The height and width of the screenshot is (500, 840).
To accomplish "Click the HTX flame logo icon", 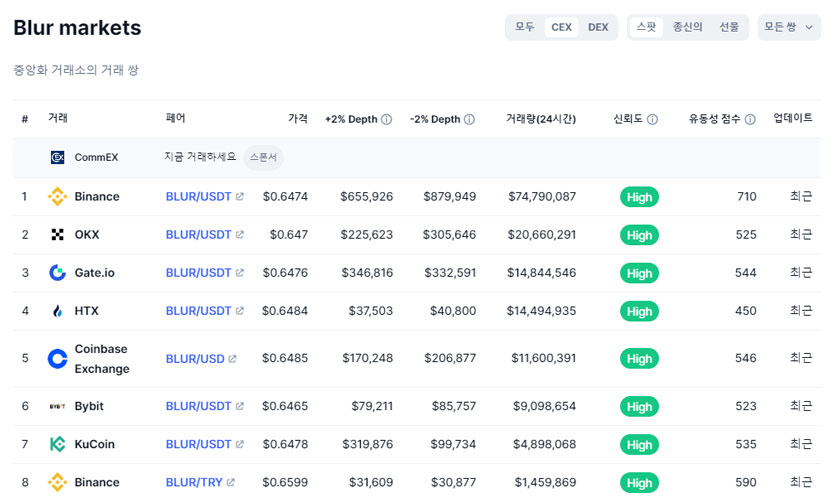I will coord(57,311).
